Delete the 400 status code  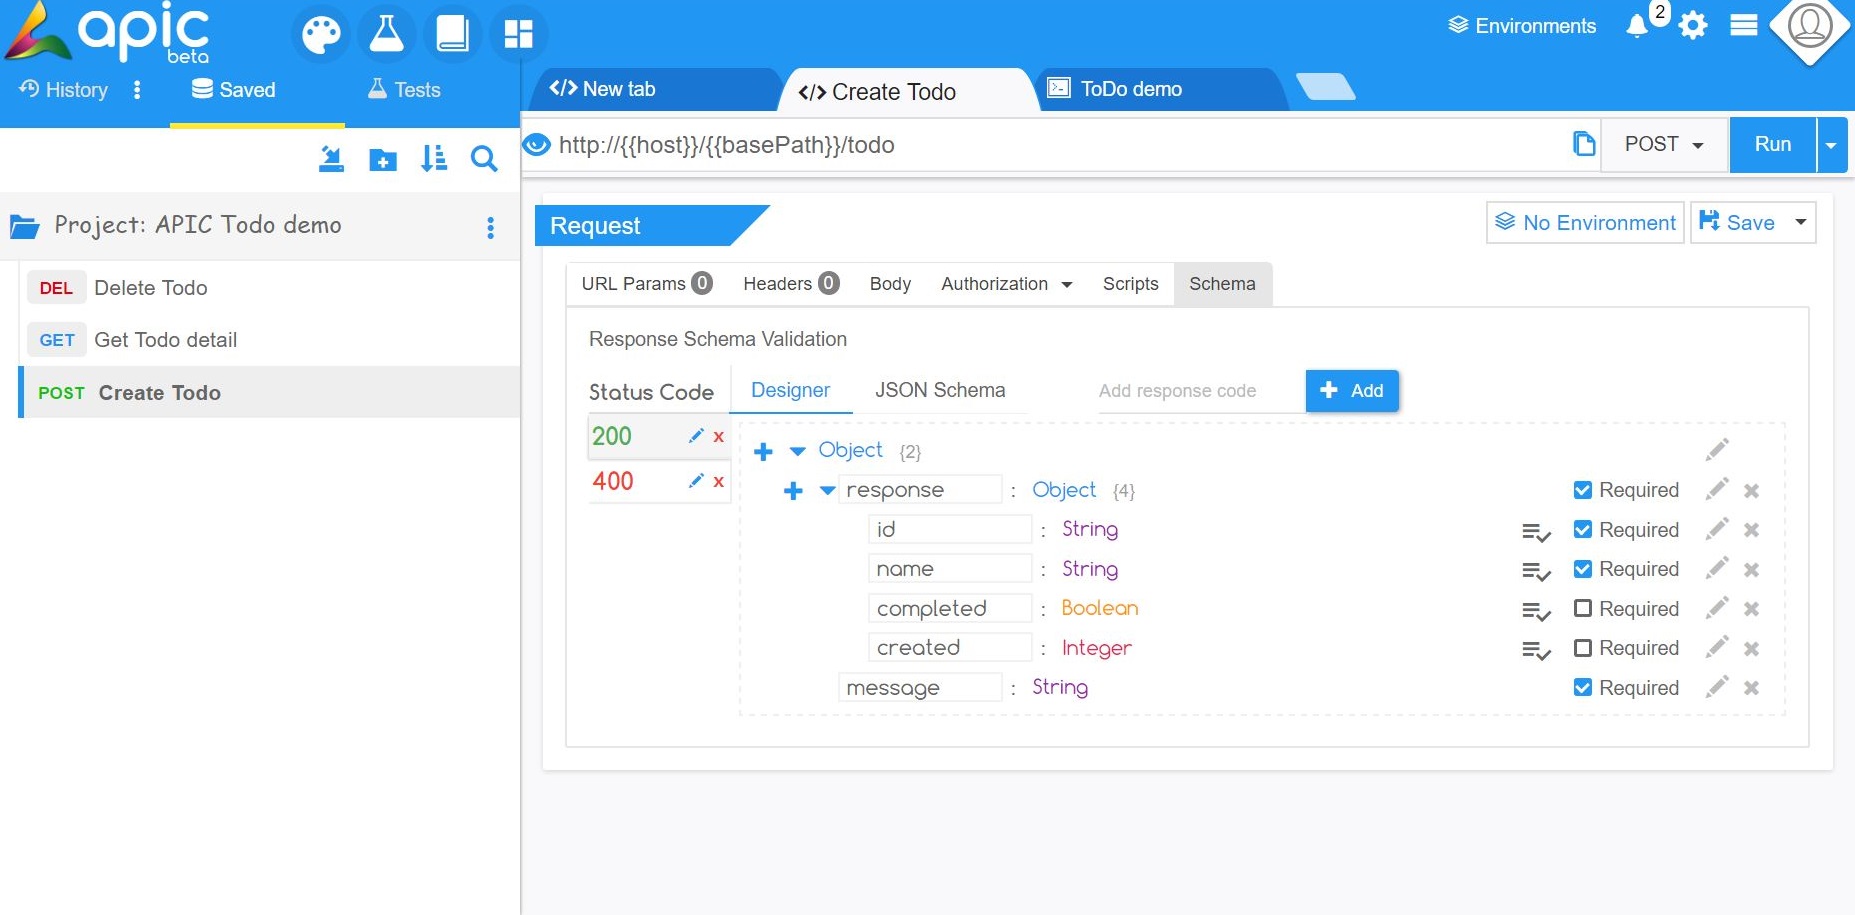[718, 482]
